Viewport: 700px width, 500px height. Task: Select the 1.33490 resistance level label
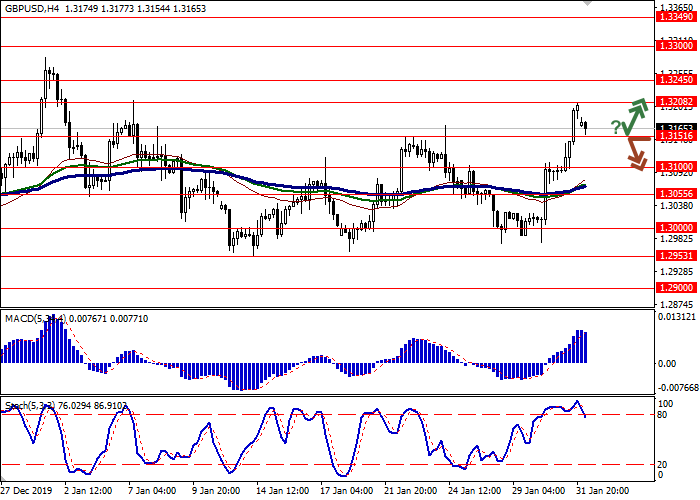point(675,17)
